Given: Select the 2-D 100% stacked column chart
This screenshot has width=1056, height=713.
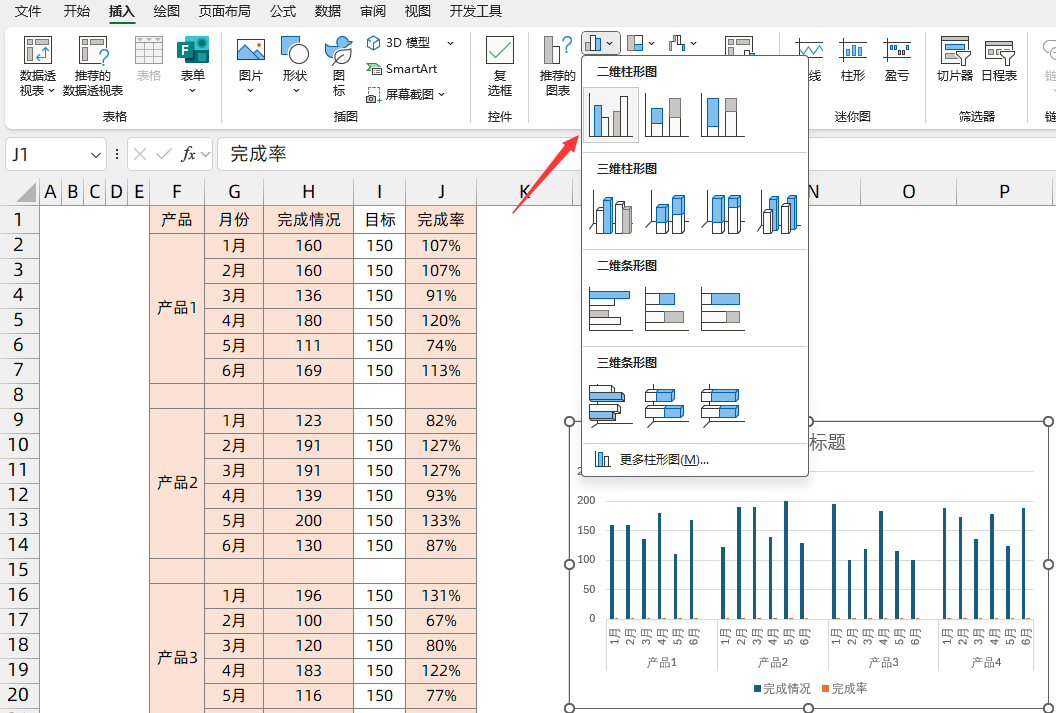Looking at the screenshot, I should click(x=723, y=115).
